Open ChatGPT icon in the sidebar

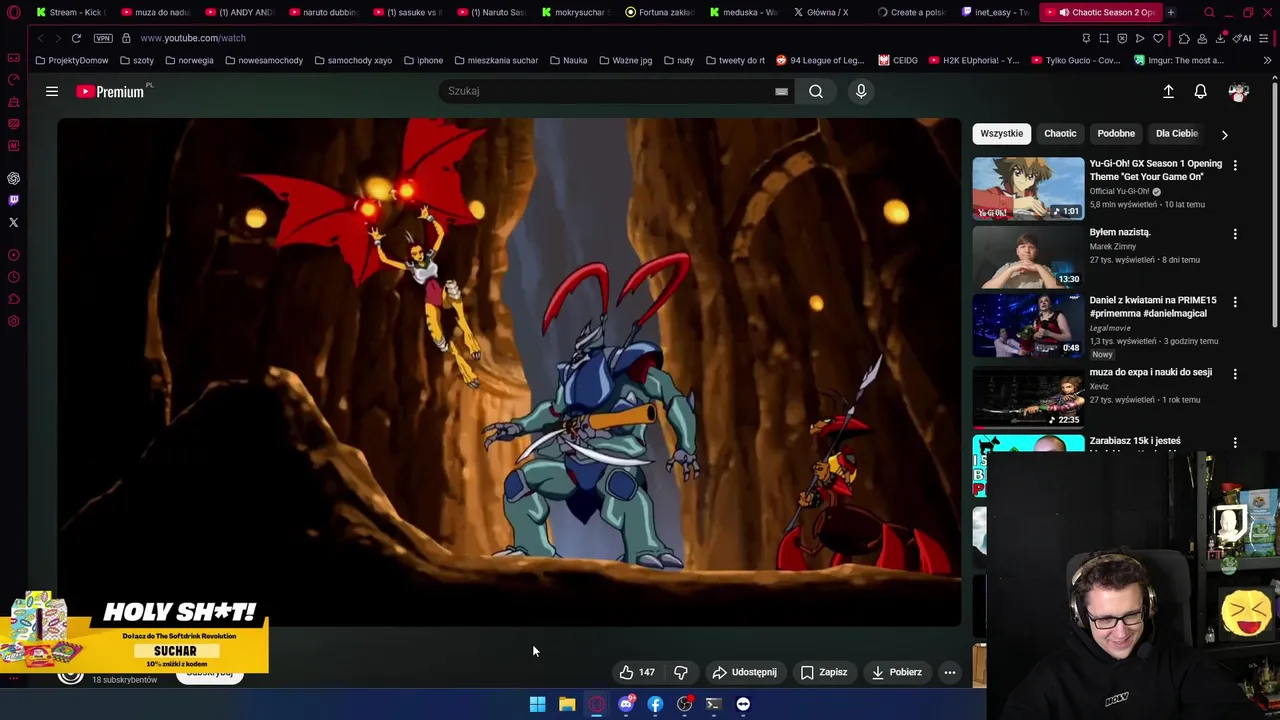pos(14,178)
